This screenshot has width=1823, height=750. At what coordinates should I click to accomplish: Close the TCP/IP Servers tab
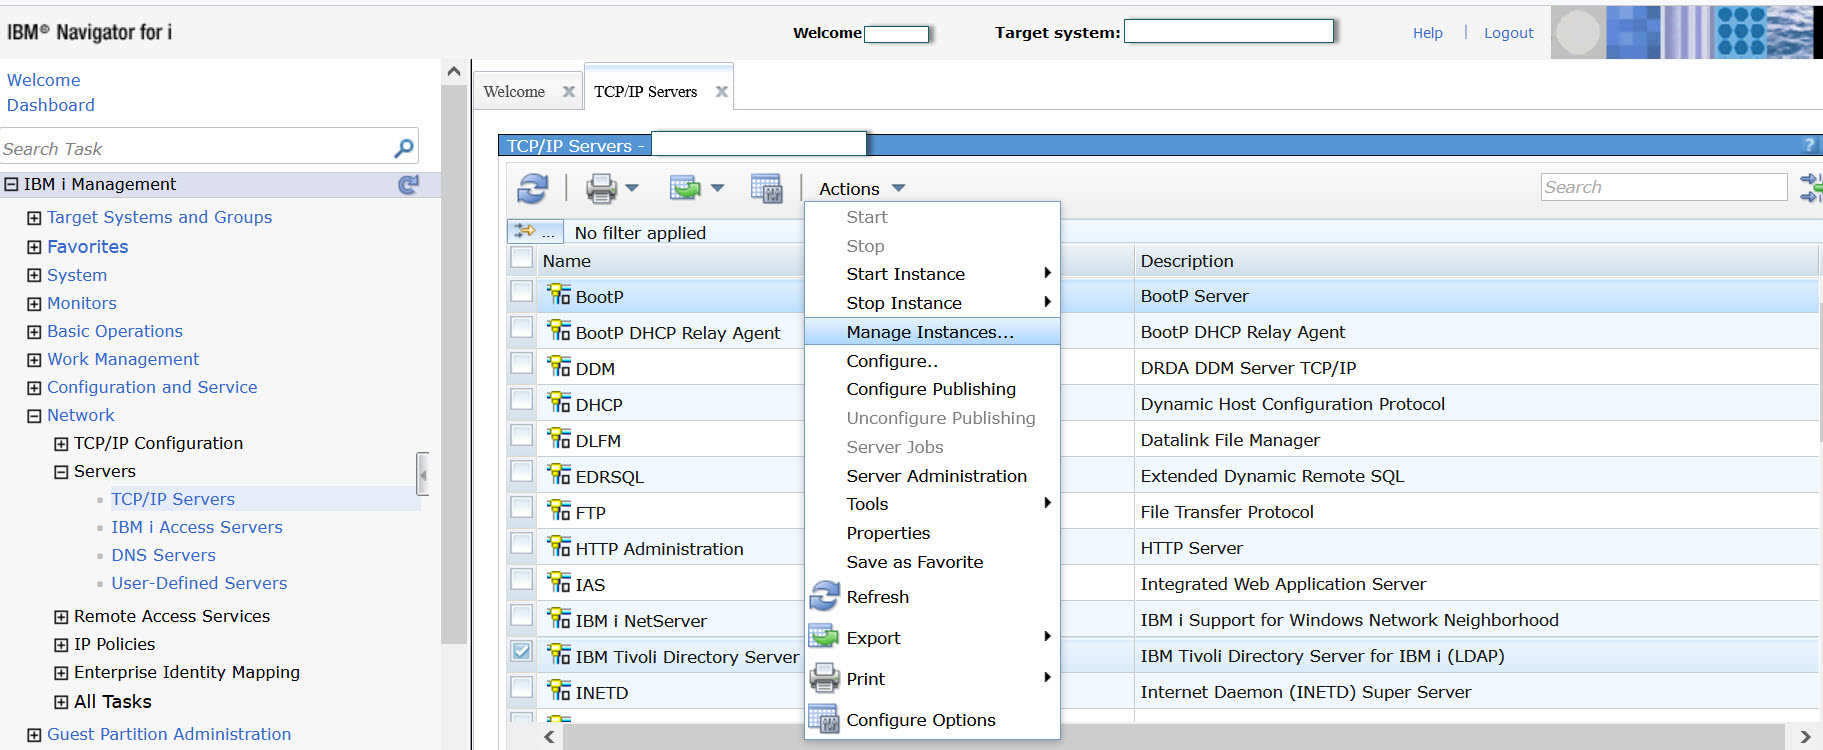point(721,92)
